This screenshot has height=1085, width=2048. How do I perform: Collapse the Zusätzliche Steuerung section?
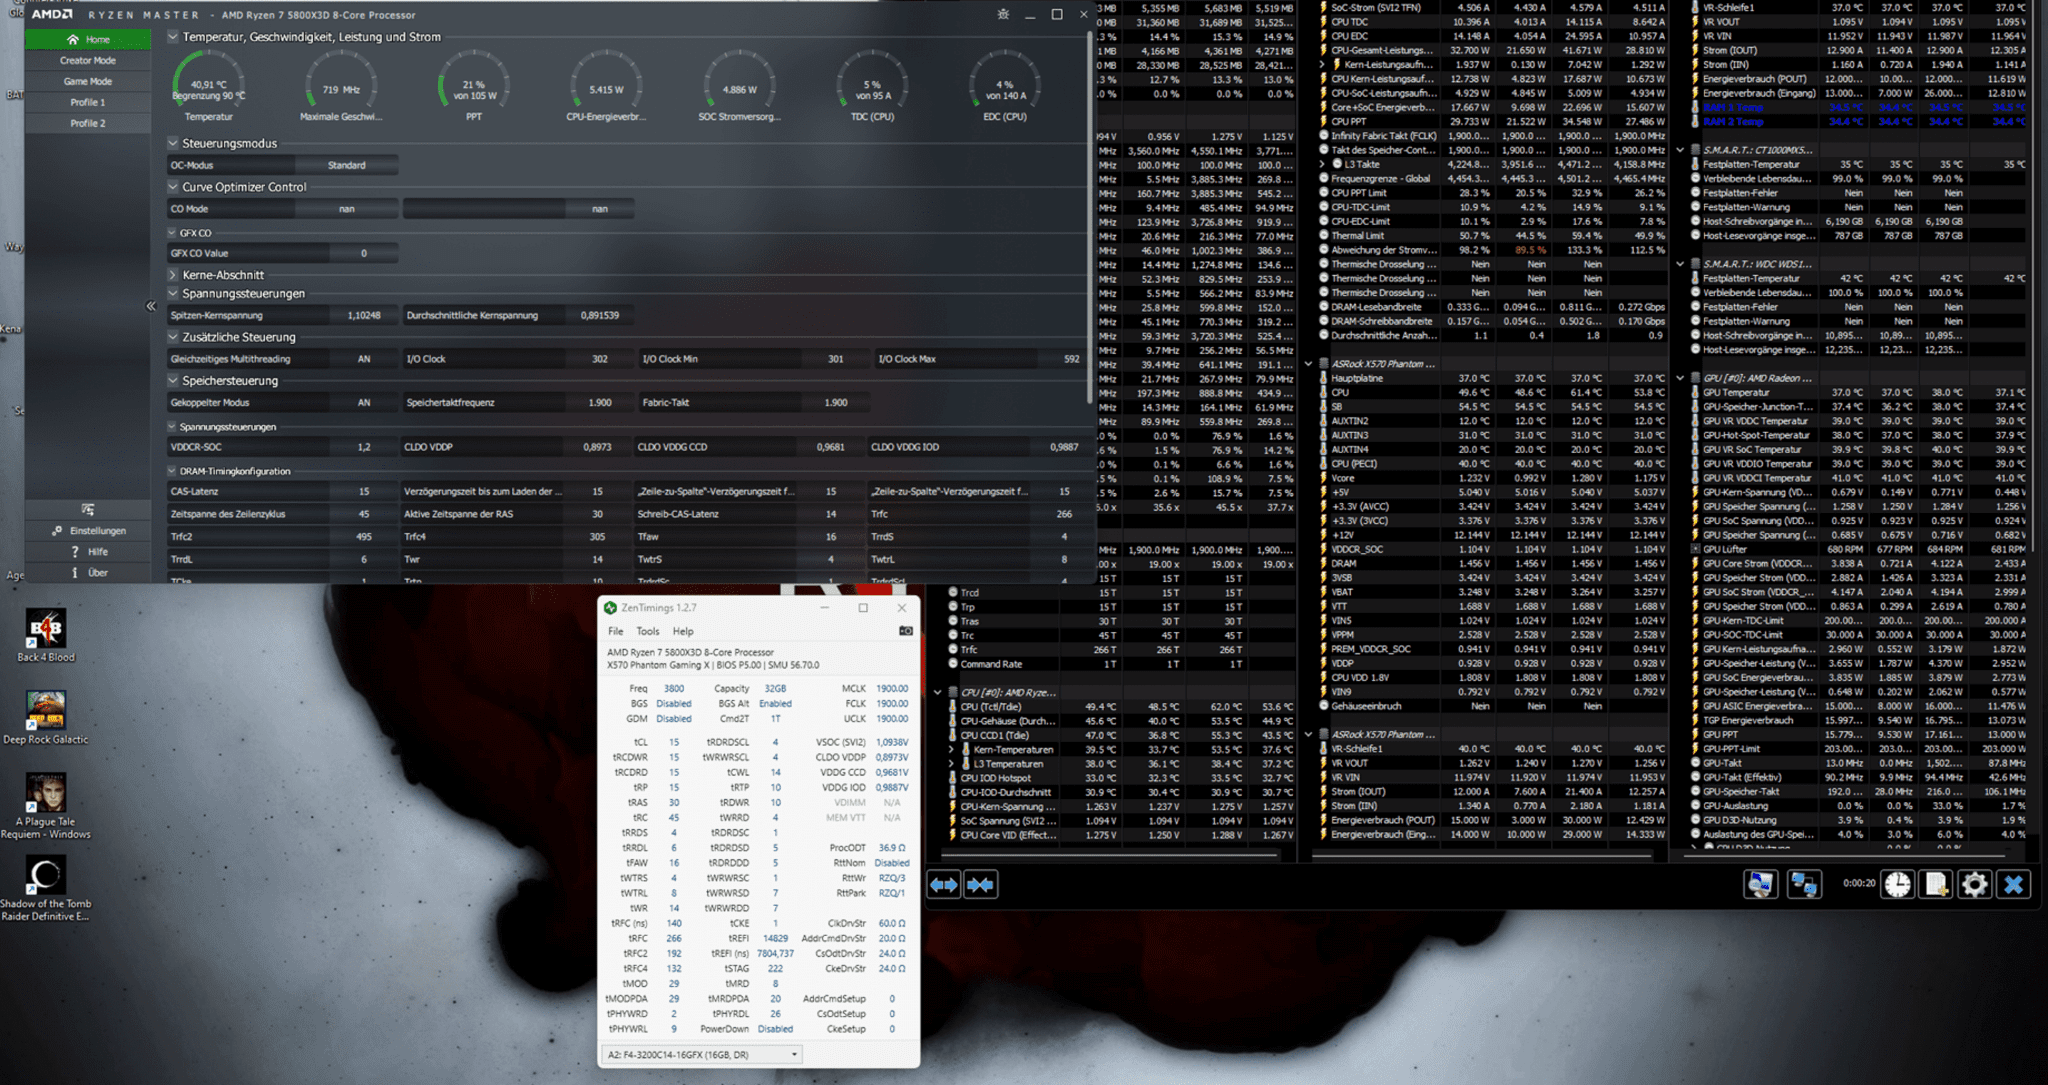click(173, 337)
